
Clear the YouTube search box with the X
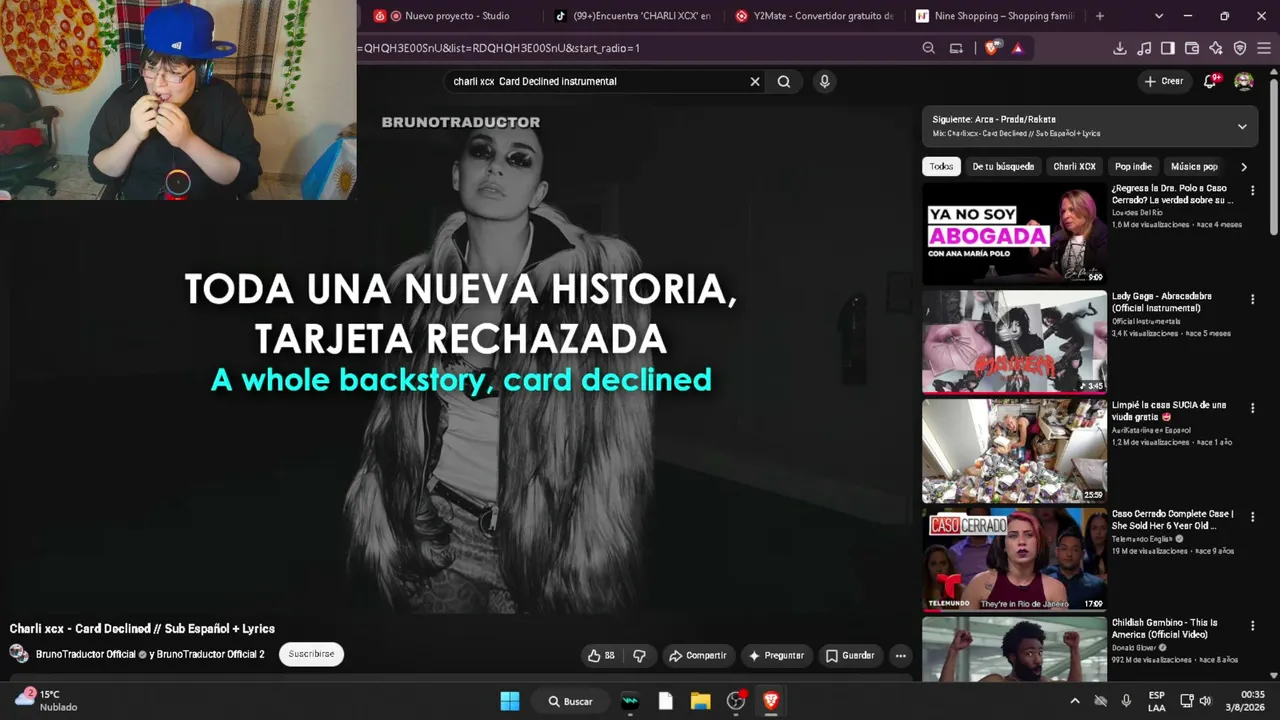[x=755, y=82]
